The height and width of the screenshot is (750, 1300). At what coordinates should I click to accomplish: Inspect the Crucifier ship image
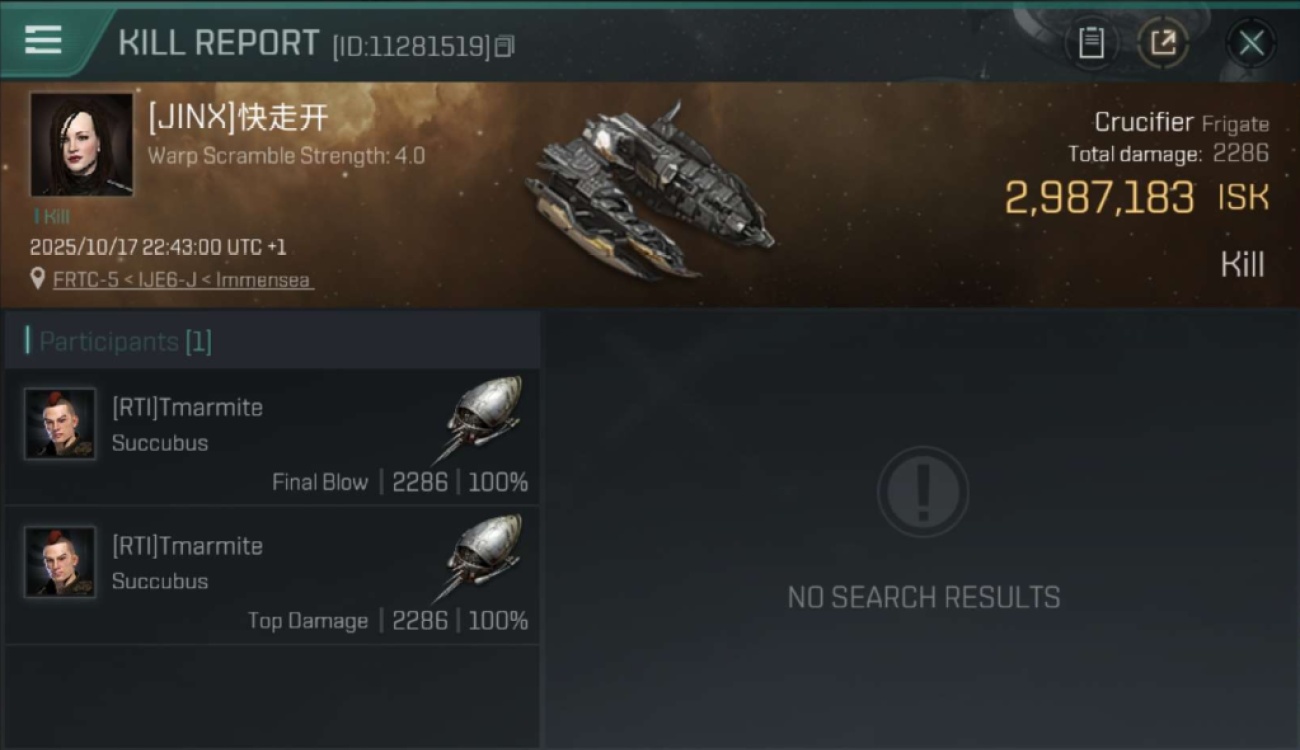point(650,190)
